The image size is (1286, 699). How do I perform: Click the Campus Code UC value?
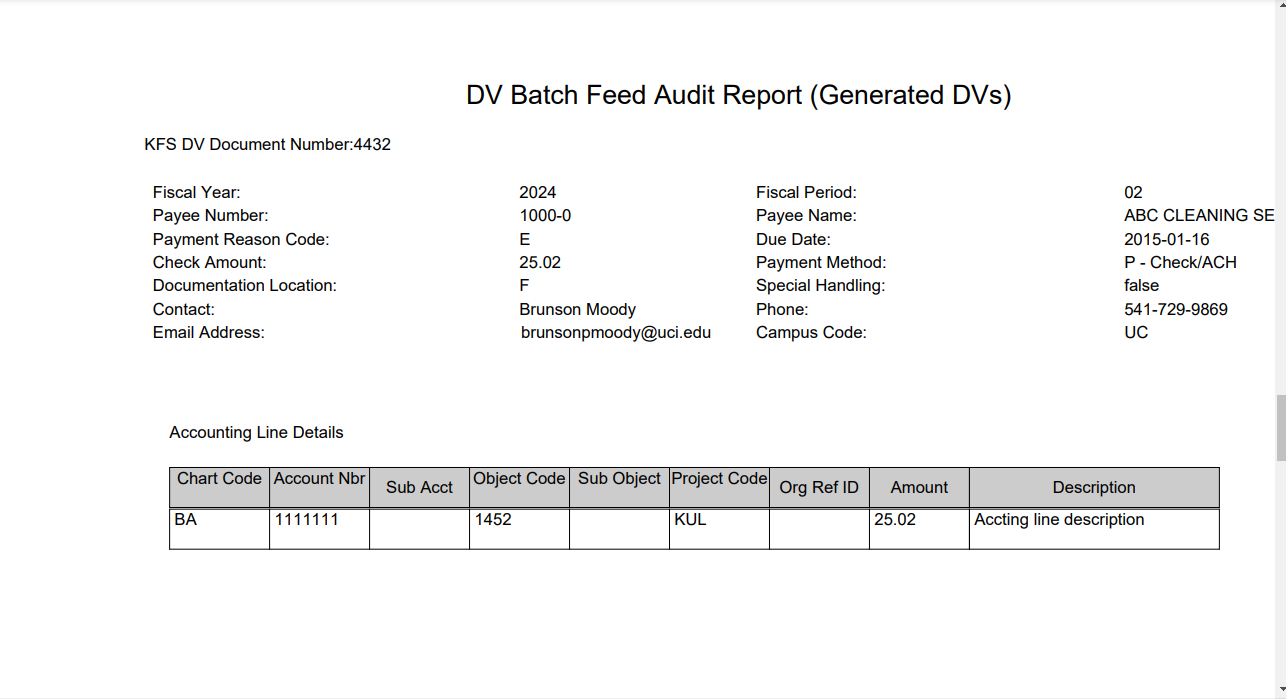click(1135, 332)
